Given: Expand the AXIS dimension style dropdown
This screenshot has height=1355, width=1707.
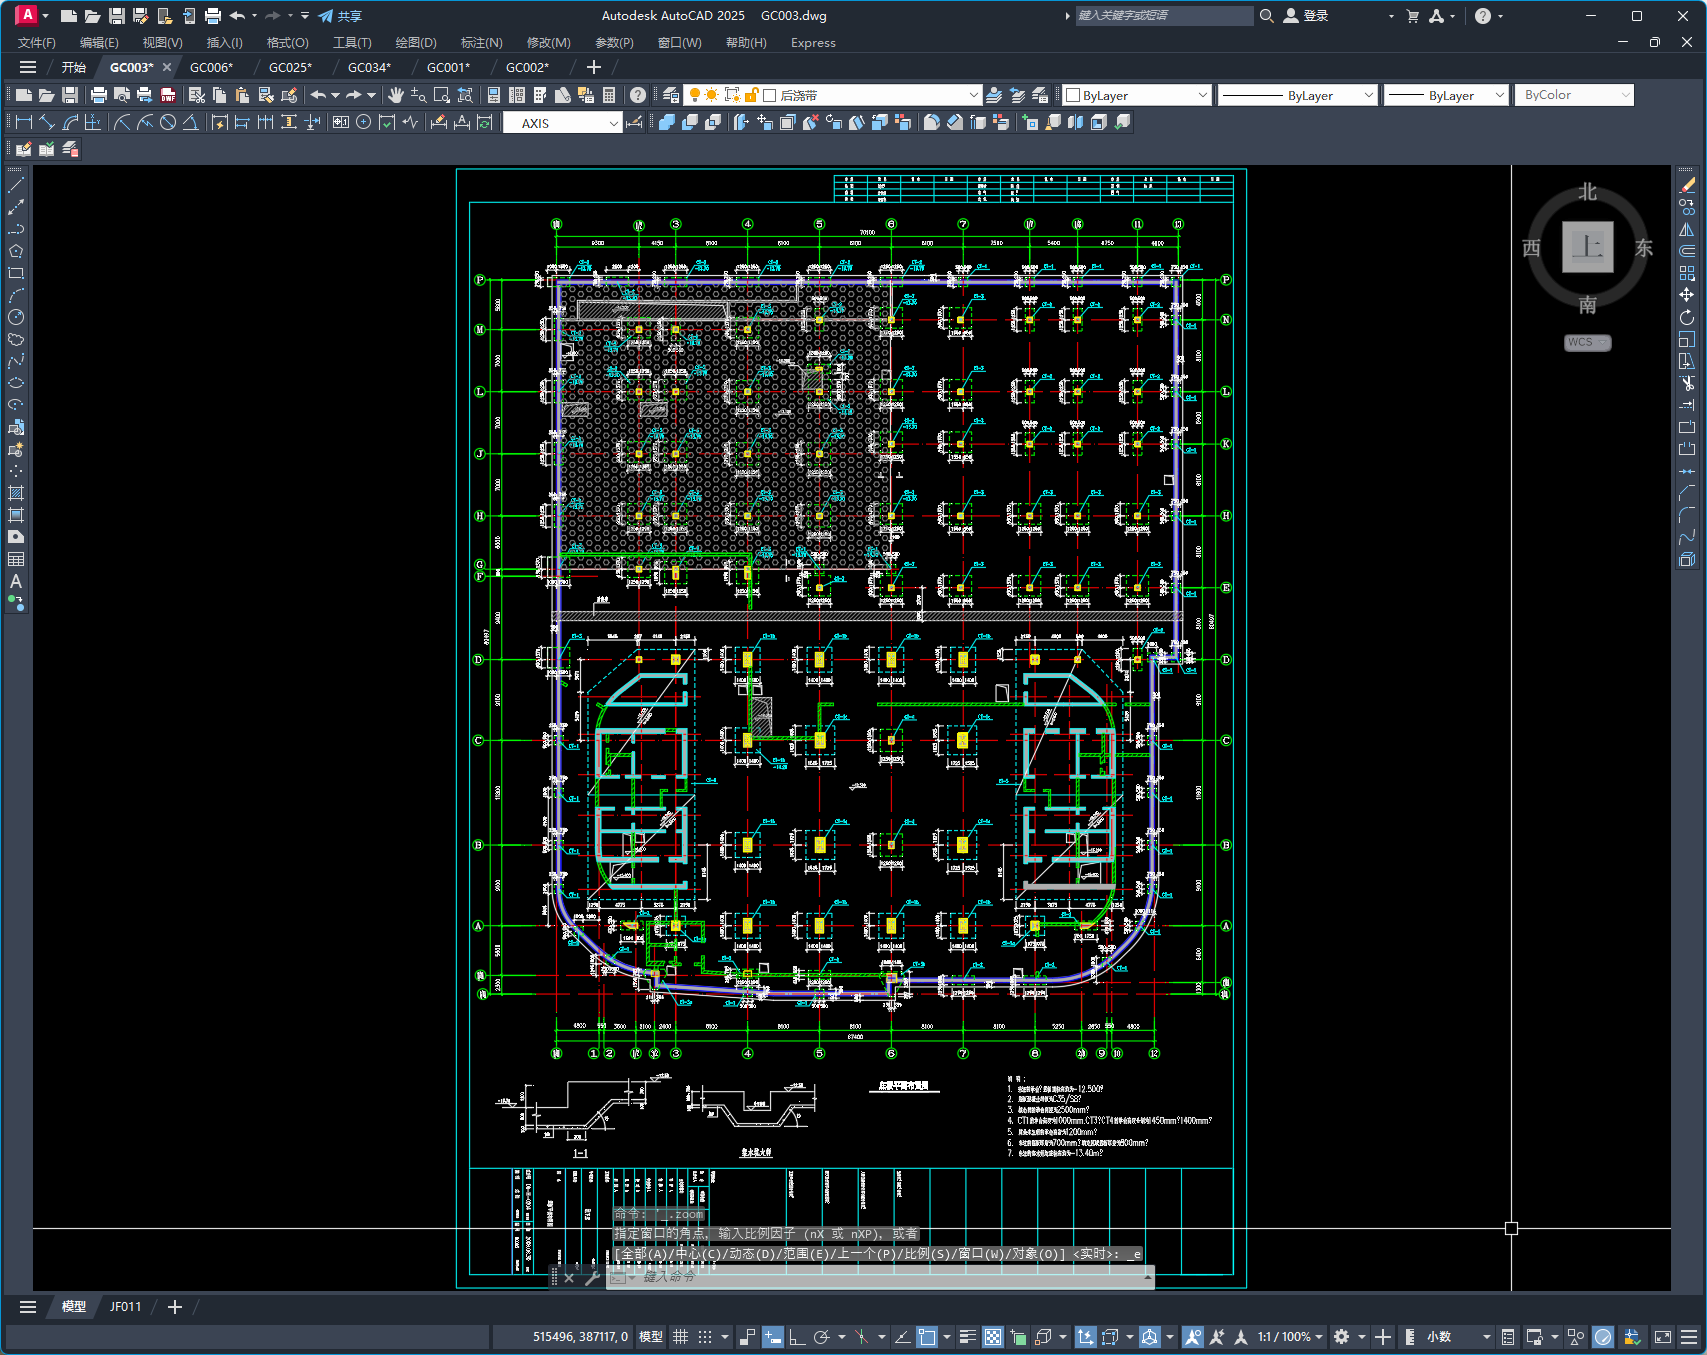Looking at the screenshot, I should point(613,123).
